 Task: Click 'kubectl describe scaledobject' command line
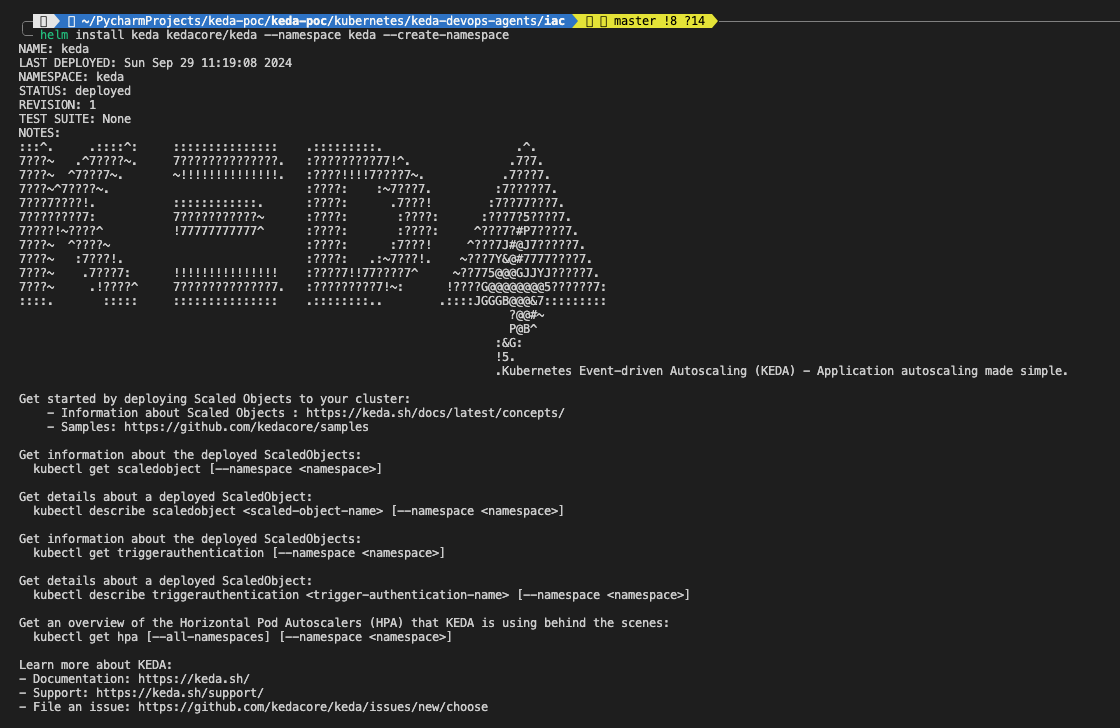coord(299,511)
